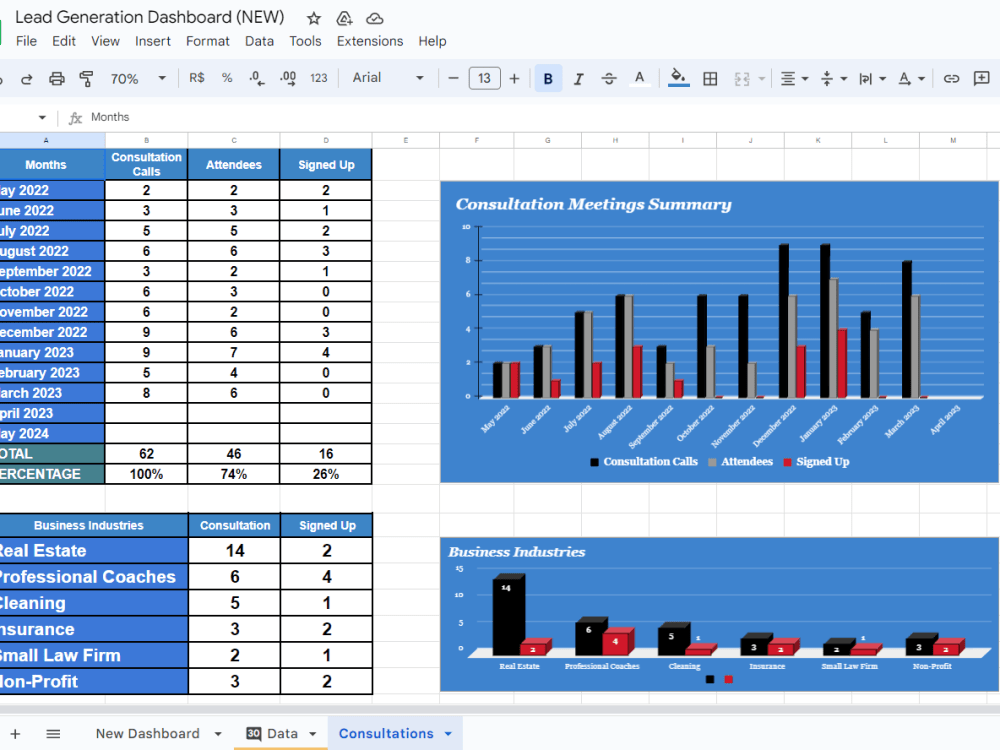Select the Consultations sheet tab

386,733
